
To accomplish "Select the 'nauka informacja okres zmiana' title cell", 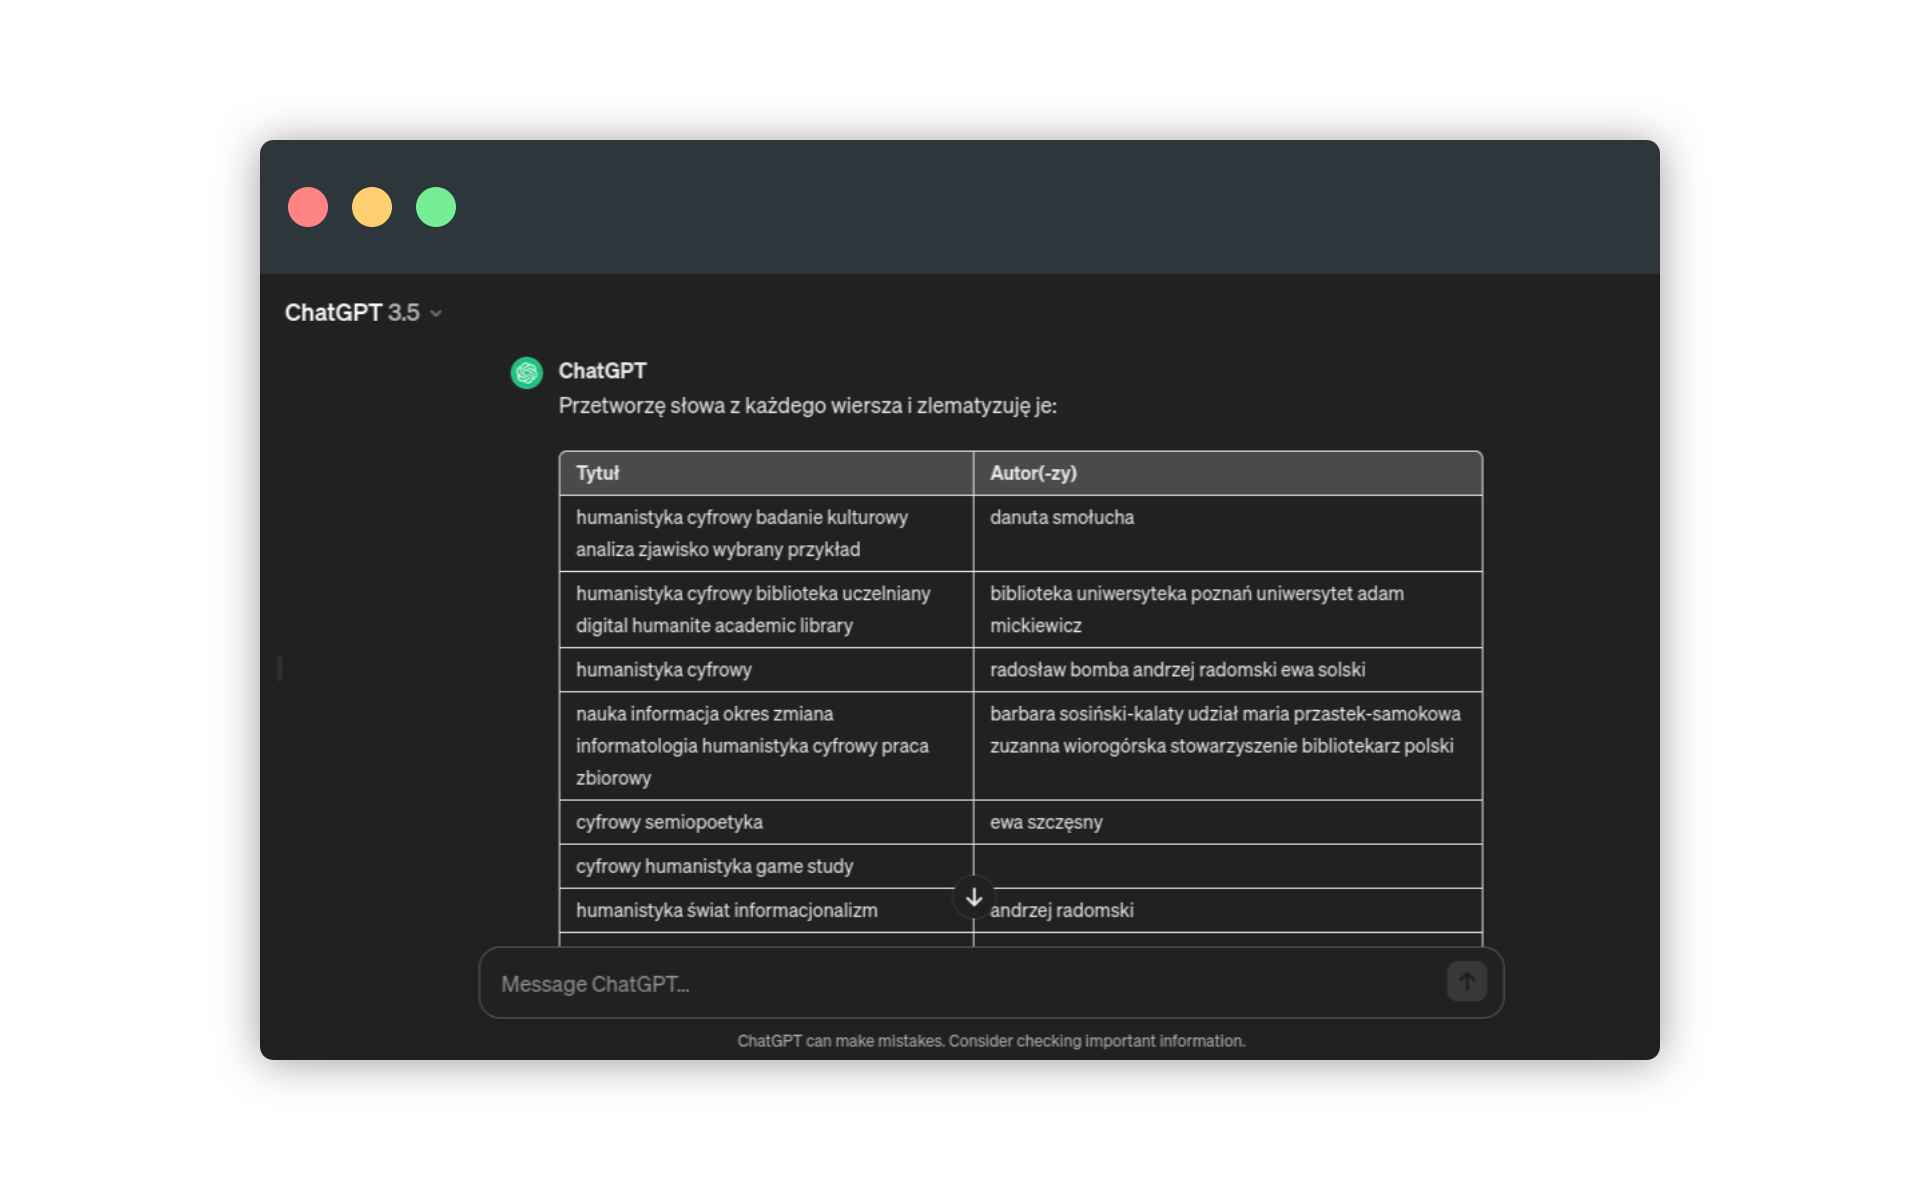I will tap(766, 746).
